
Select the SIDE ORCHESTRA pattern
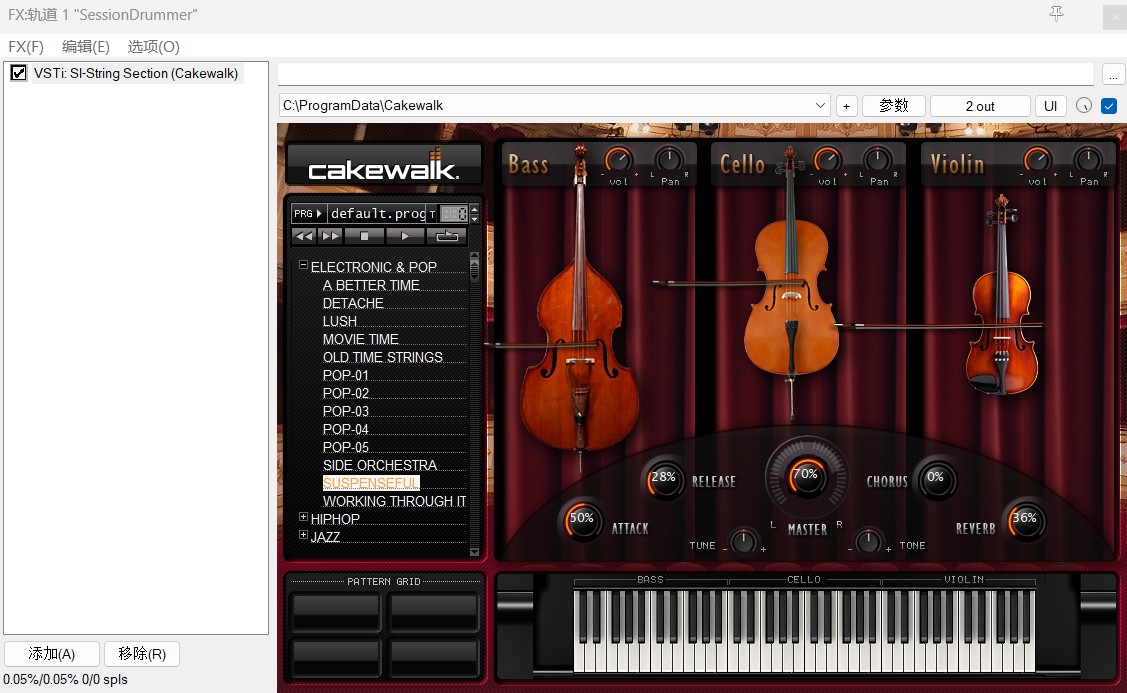(x=380, y=465)
